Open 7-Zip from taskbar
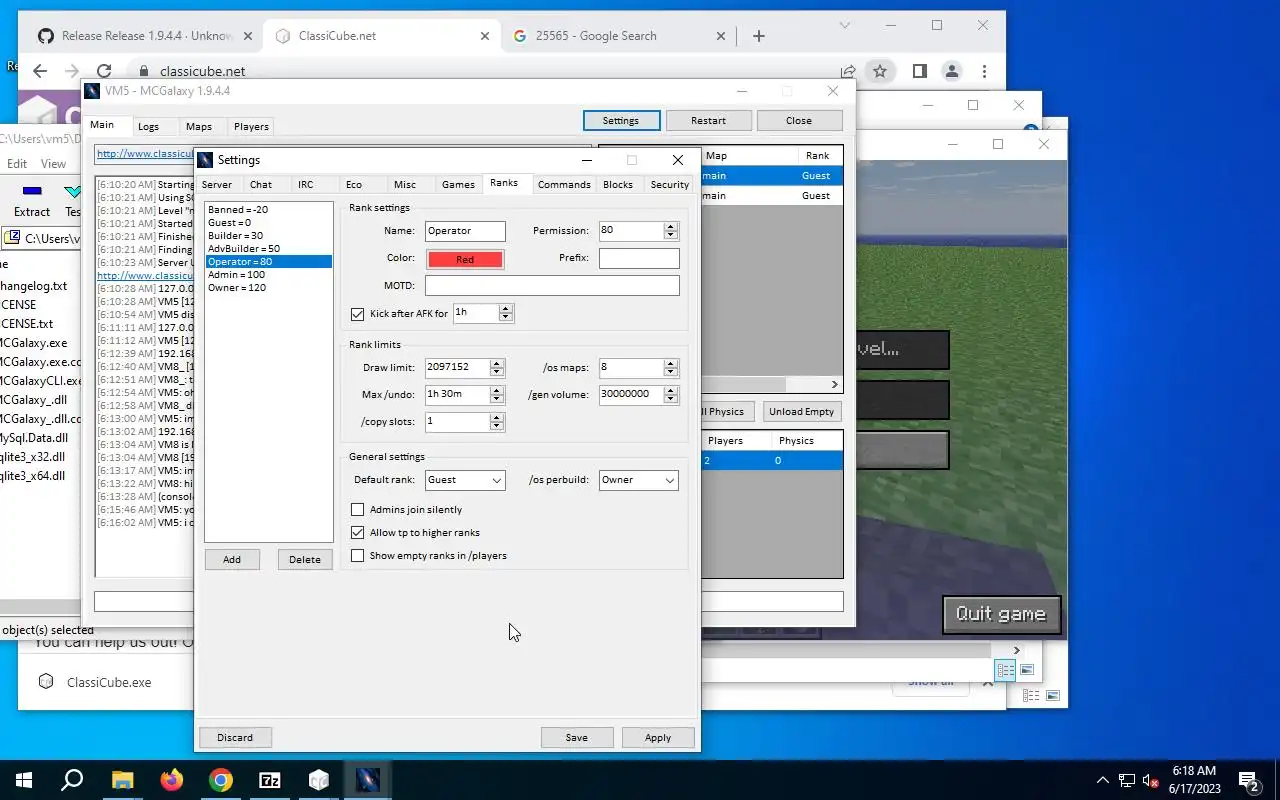1280x800 pixels. (270, 780)
